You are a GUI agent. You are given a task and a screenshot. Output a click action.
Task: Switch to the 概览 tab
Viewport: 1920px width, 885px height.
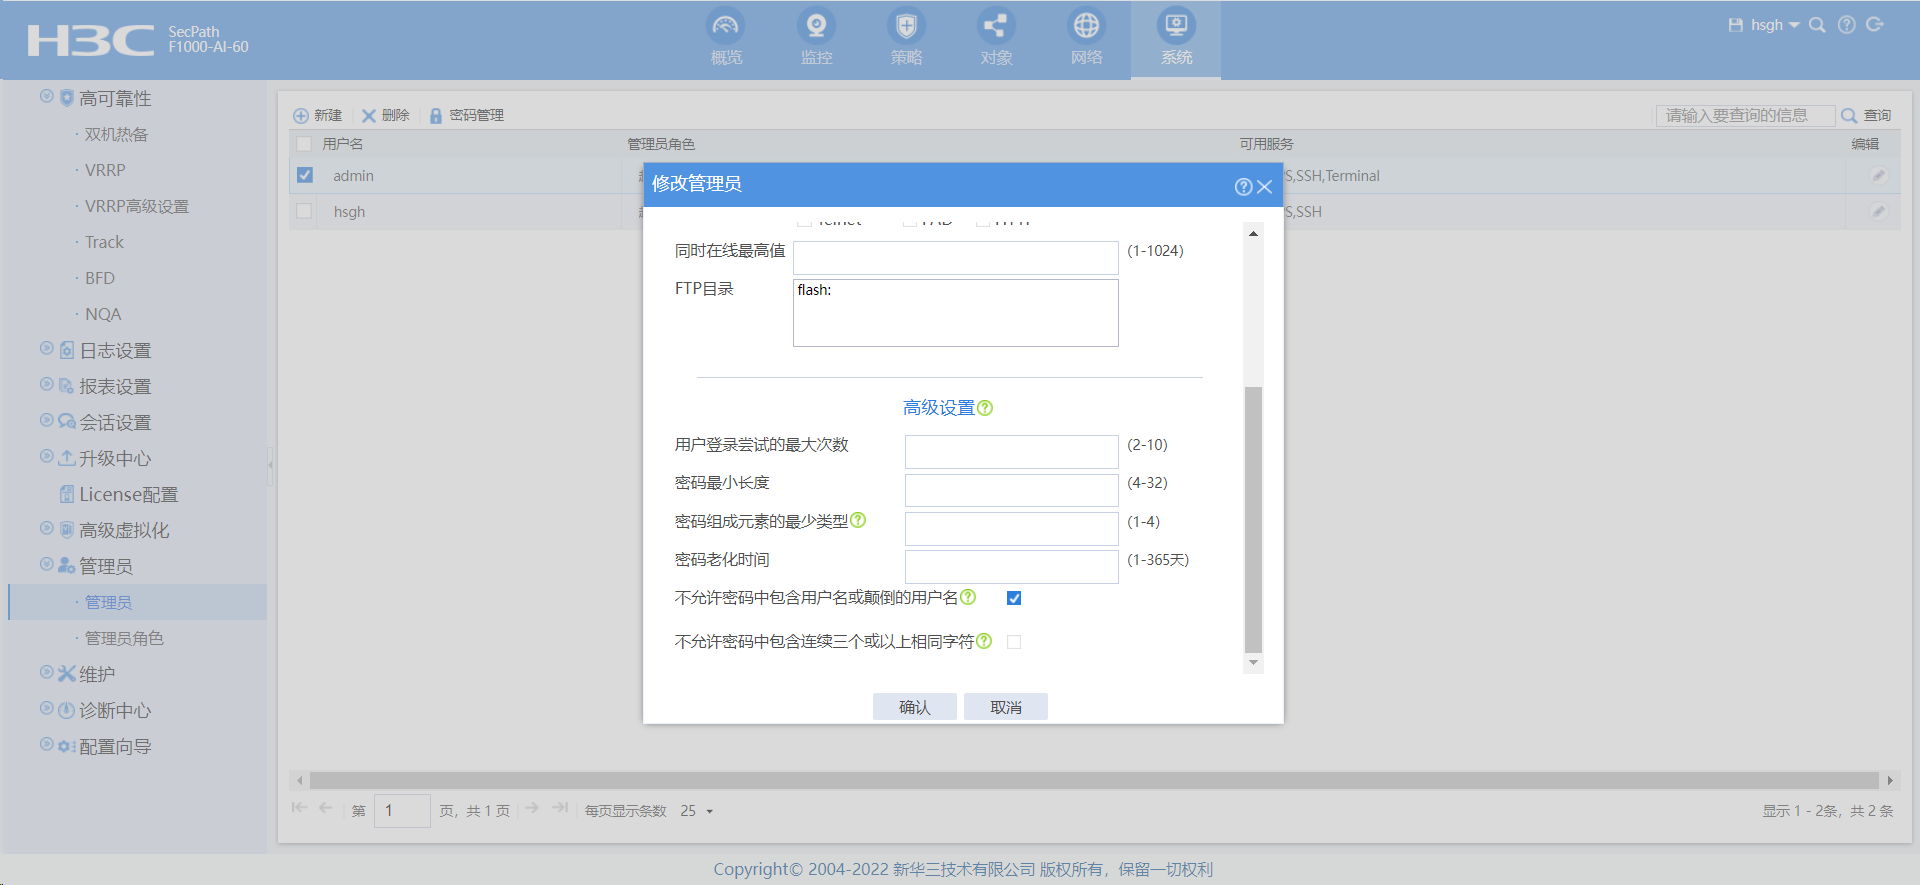pyautogui.click(x=726, y=38)
